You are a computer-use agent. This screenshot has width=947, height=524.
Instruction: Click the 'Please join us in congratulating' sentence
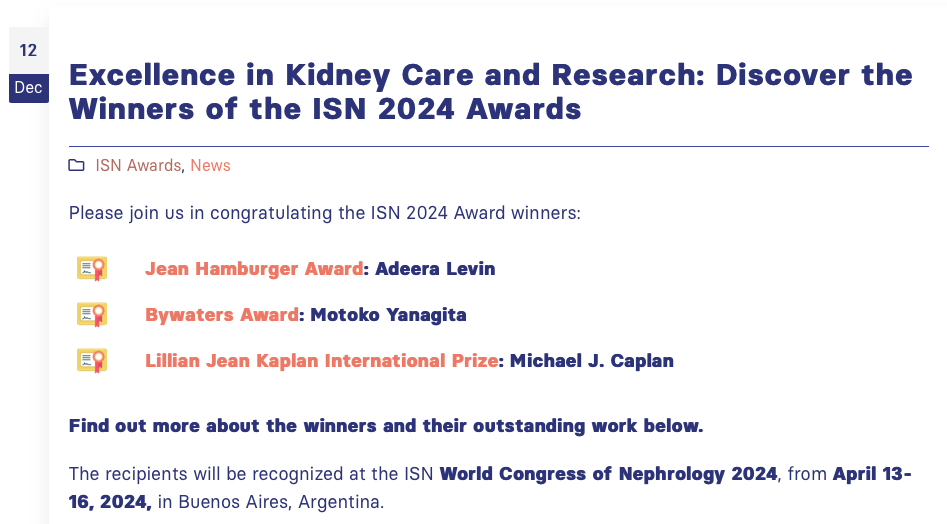[324, 213]
